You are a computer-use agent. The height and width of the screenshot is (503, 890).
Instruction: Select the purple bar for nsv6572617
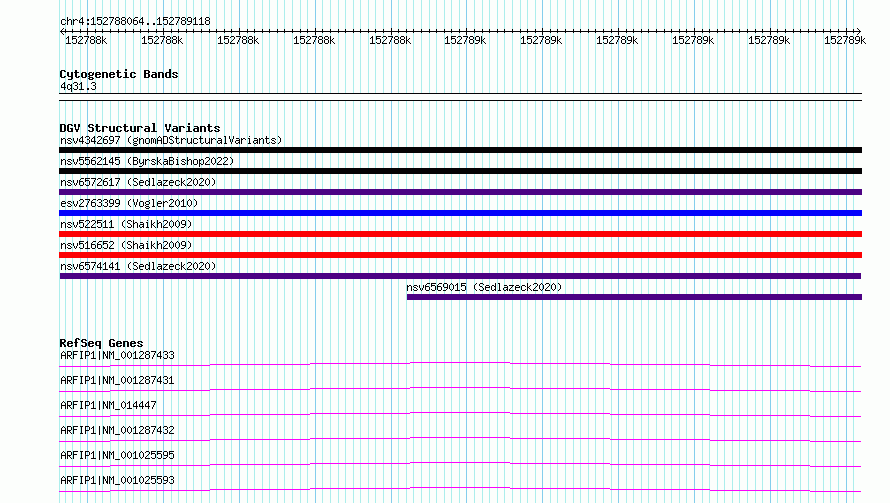coord(460,192)
